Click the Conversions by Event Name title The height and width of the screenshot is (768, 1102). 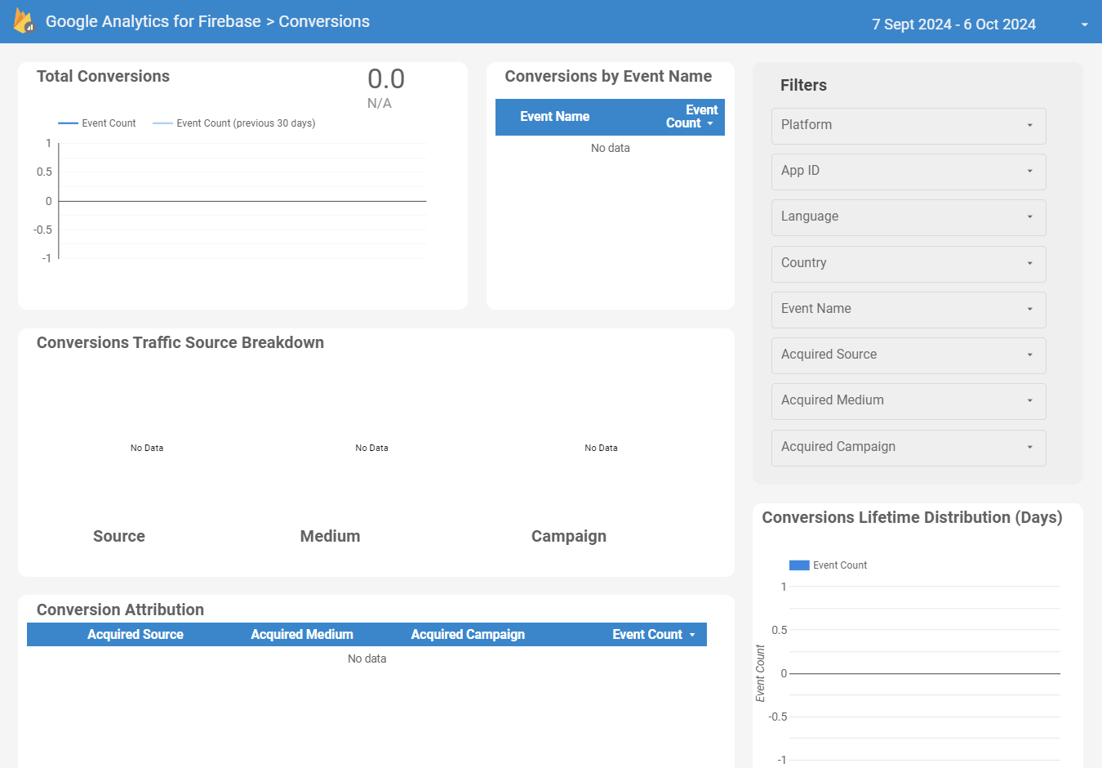[608, 76]
